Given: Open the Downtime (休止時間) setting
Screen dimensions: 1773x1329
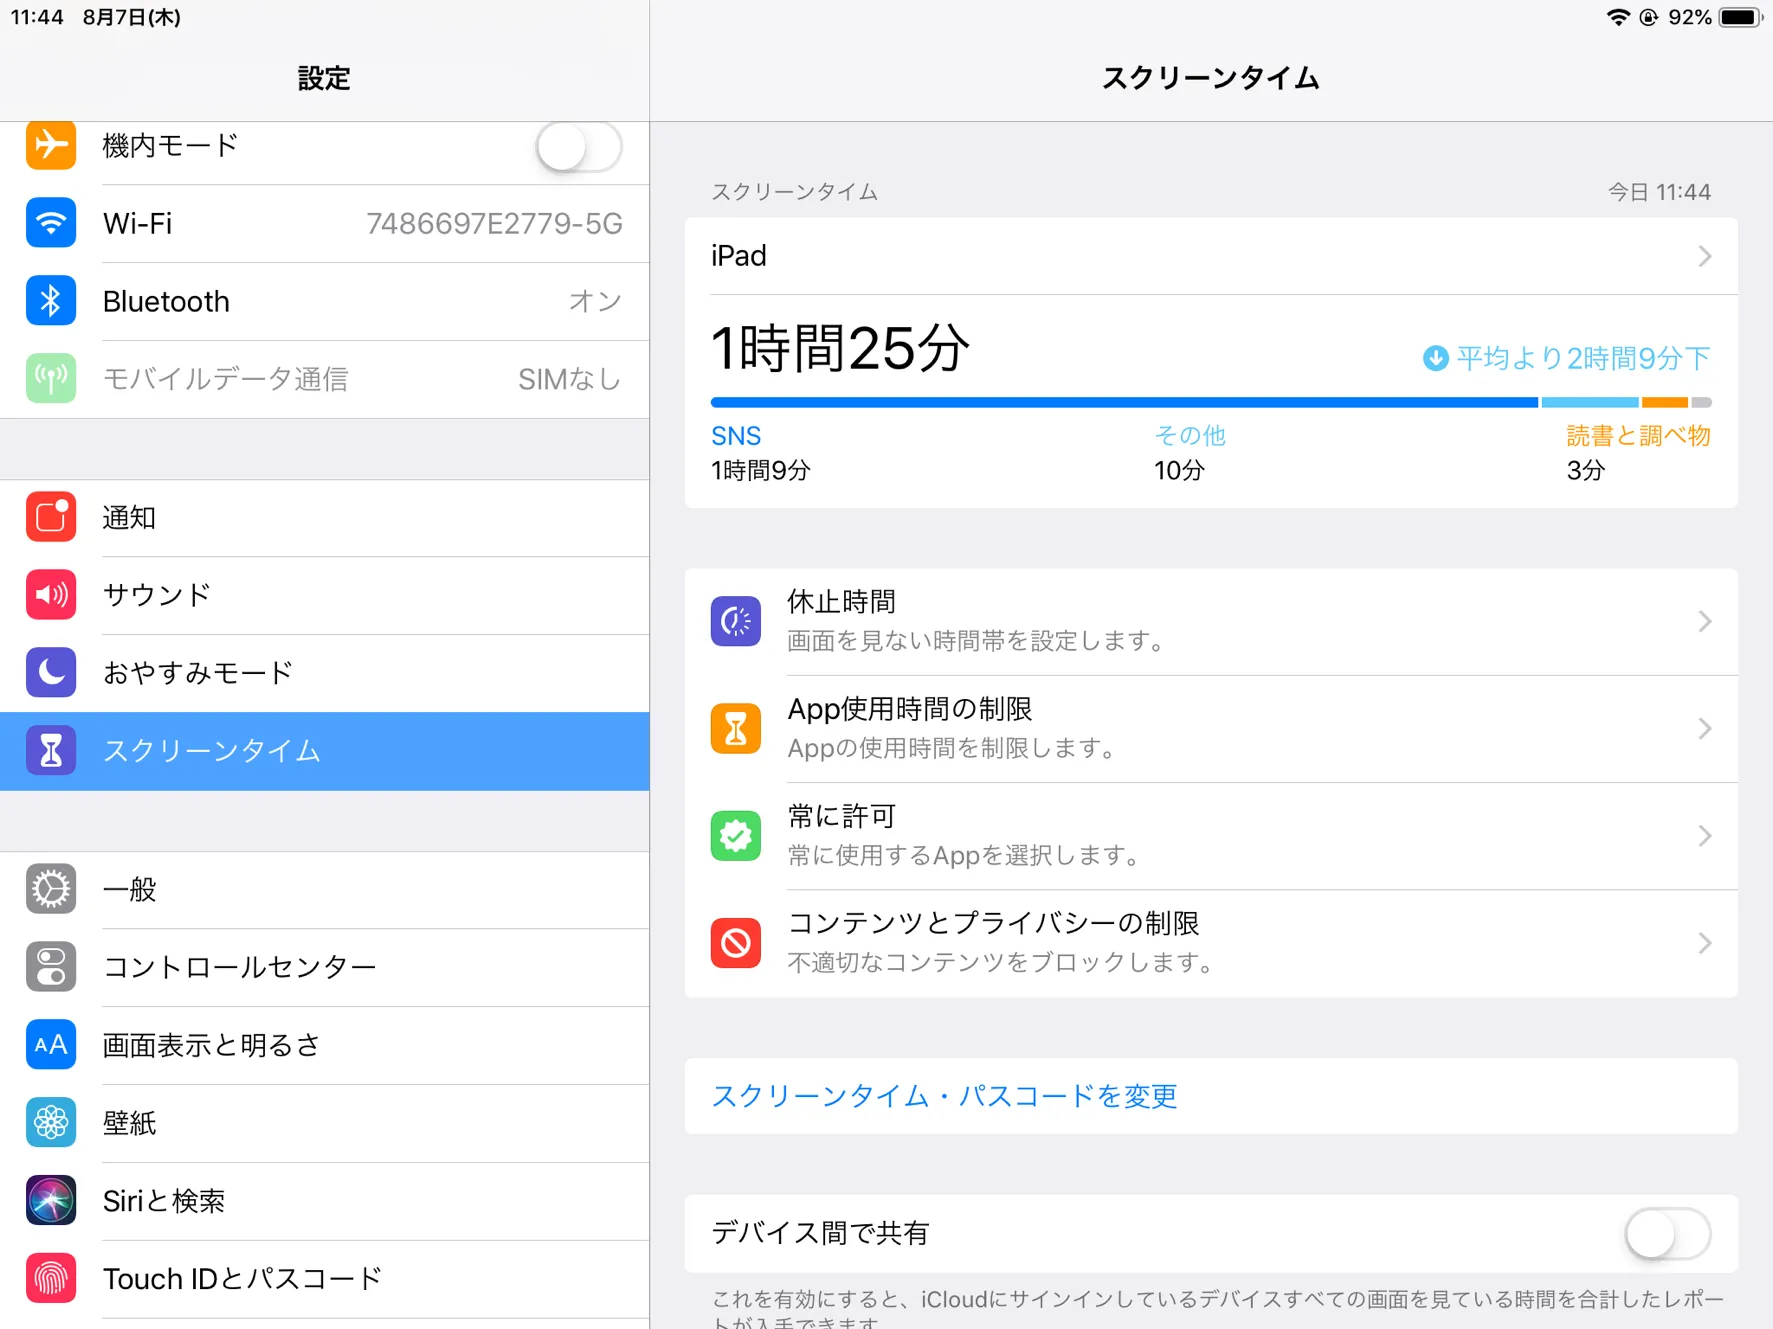Looking at the screenshot, I should (1211, 622).
